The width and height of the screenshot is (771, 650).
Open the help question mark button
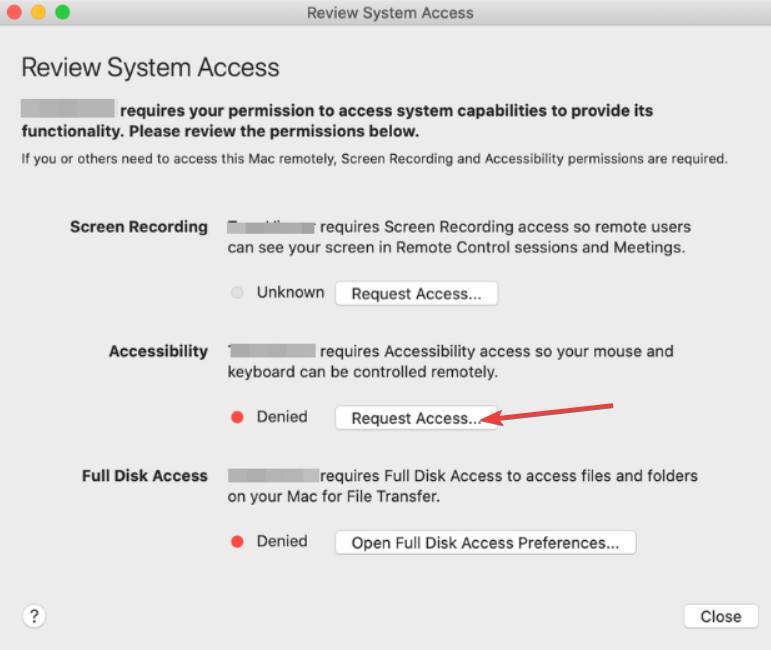coord(34,616)
